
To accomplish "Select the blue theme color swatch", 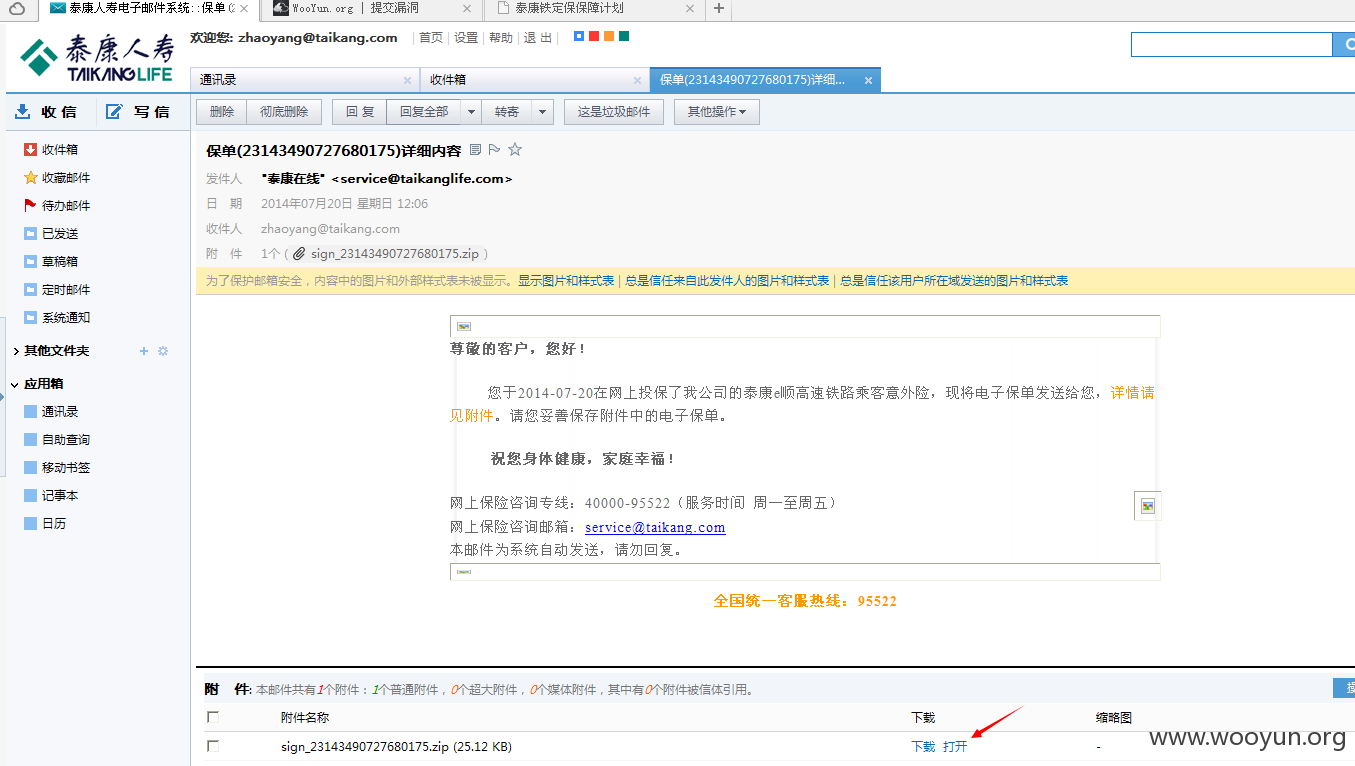I will coord(579,36).
